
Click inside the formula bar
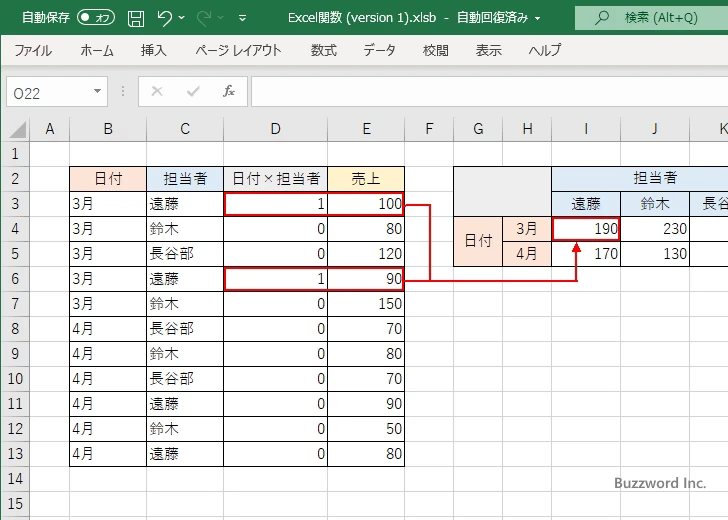[489, 92]
